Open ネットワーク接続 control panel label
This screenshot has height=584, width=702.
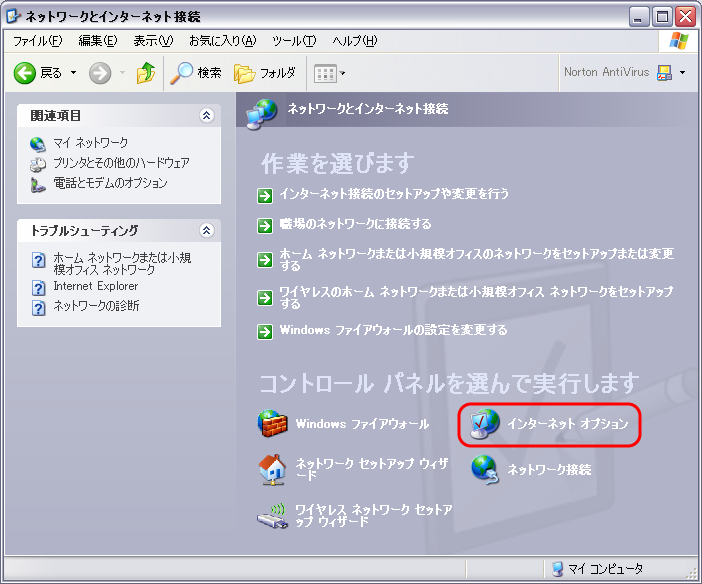pyautogui.click(x=549, y=469)
